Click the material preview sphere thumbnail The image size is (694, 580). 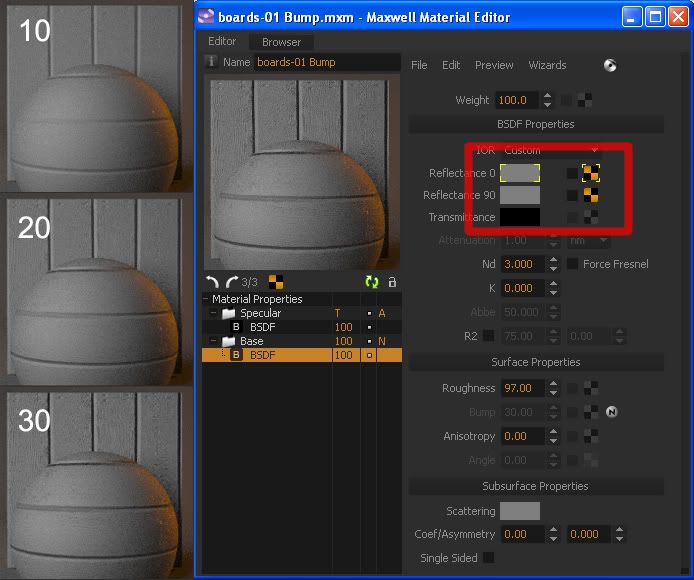[x=301, y=174]
